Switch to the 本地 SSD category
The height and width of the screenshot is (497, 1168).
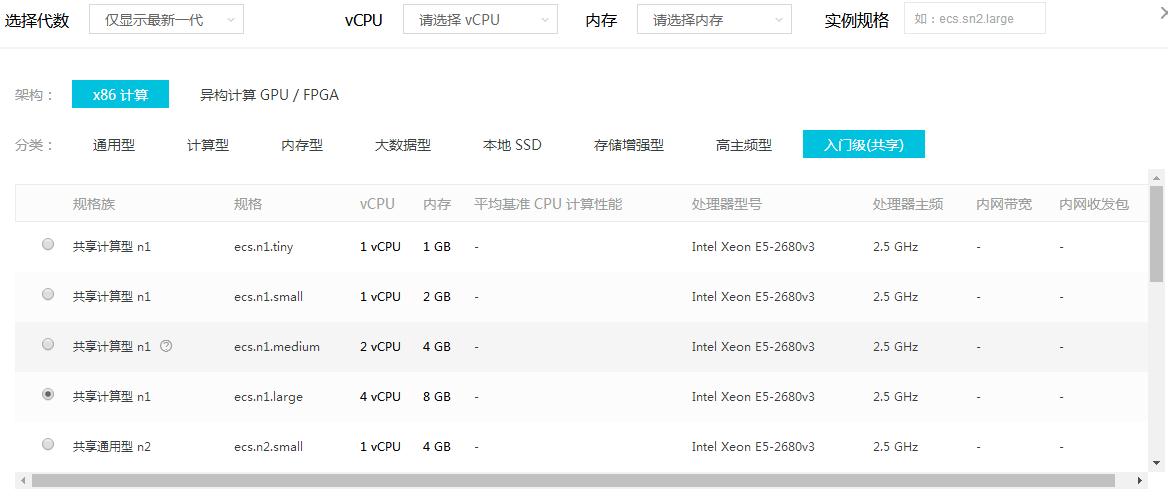pyautogui.click(x=512, y=145)
